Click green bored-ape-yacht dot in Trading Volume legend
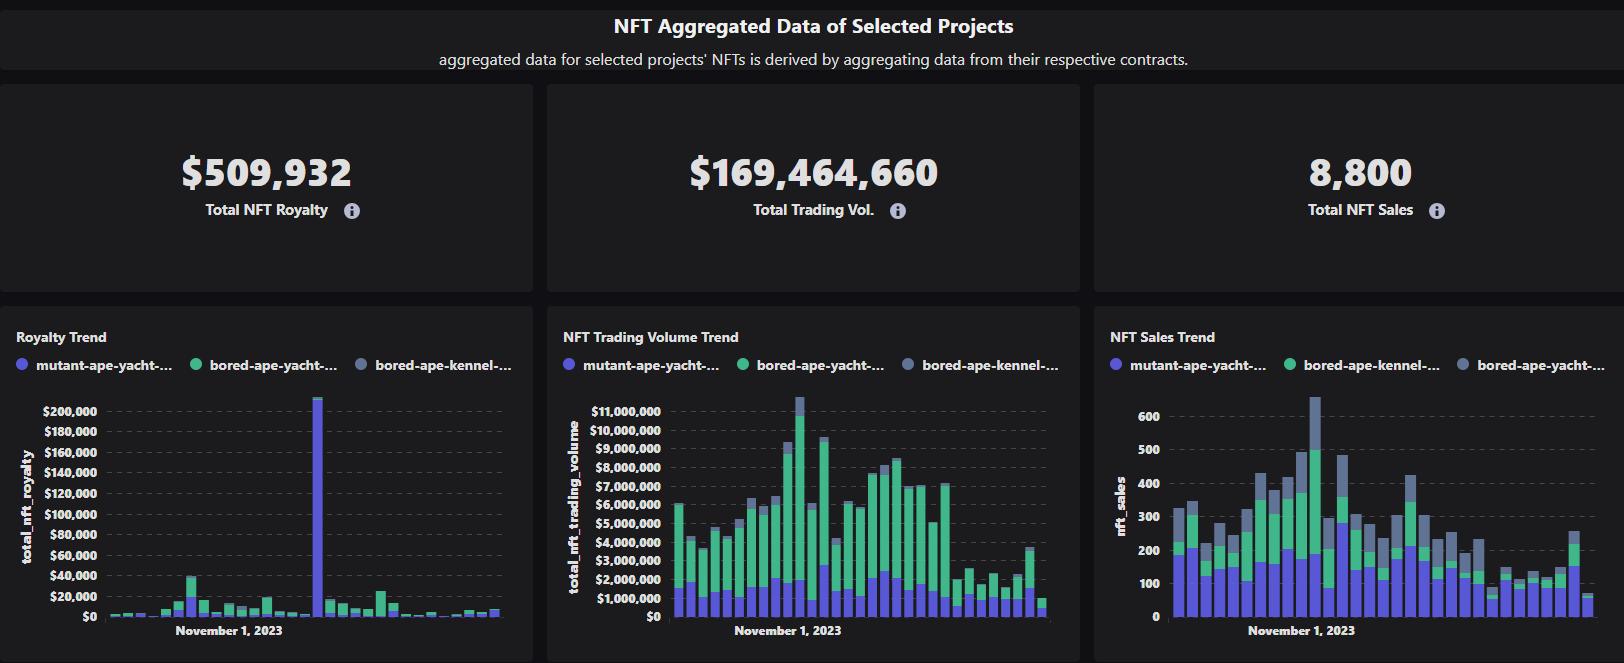 (x=743, y=365)
